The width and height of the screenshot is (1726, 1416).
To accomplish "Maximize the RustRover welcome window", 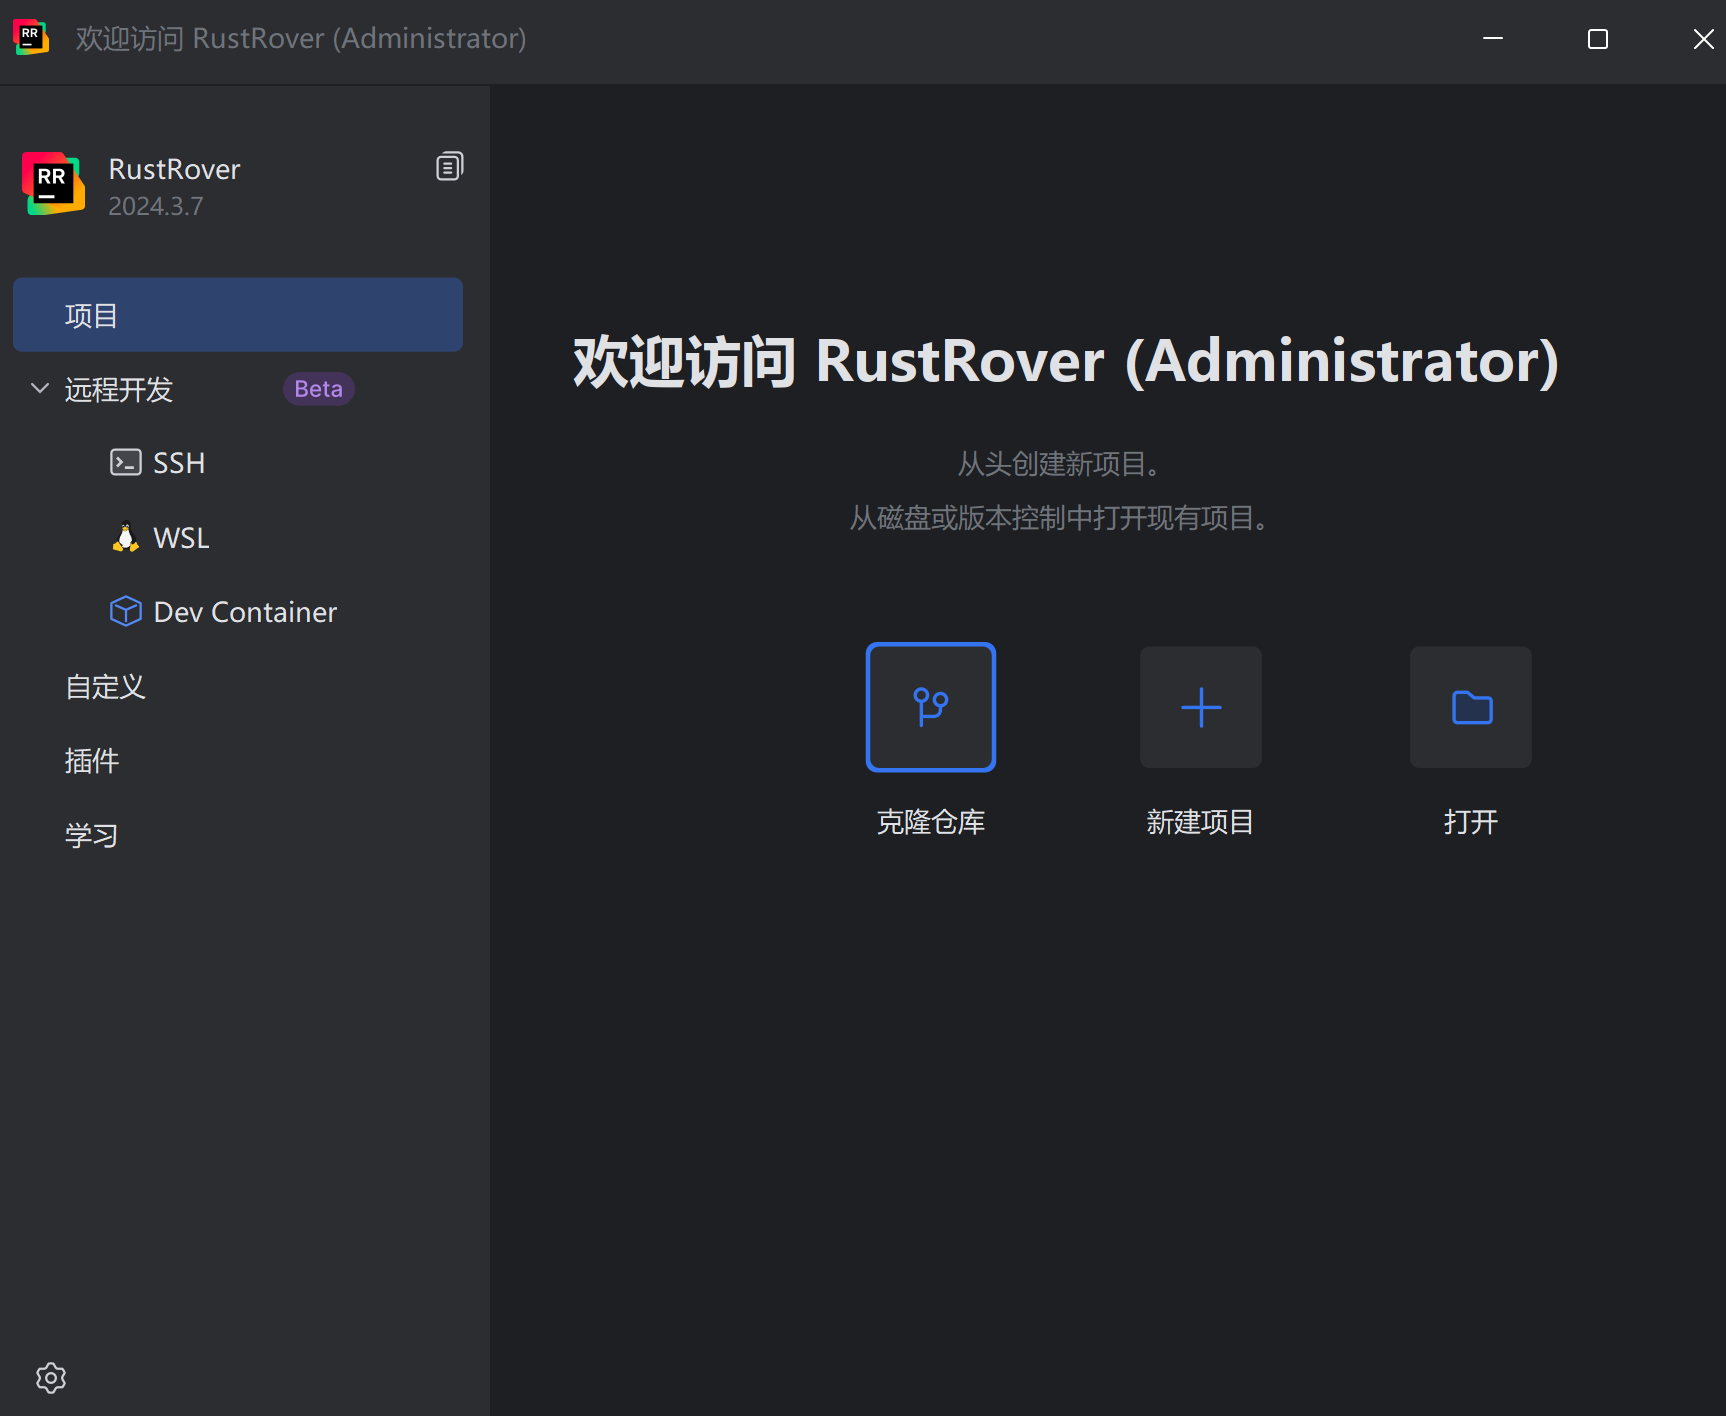I will pos(1598,38).
